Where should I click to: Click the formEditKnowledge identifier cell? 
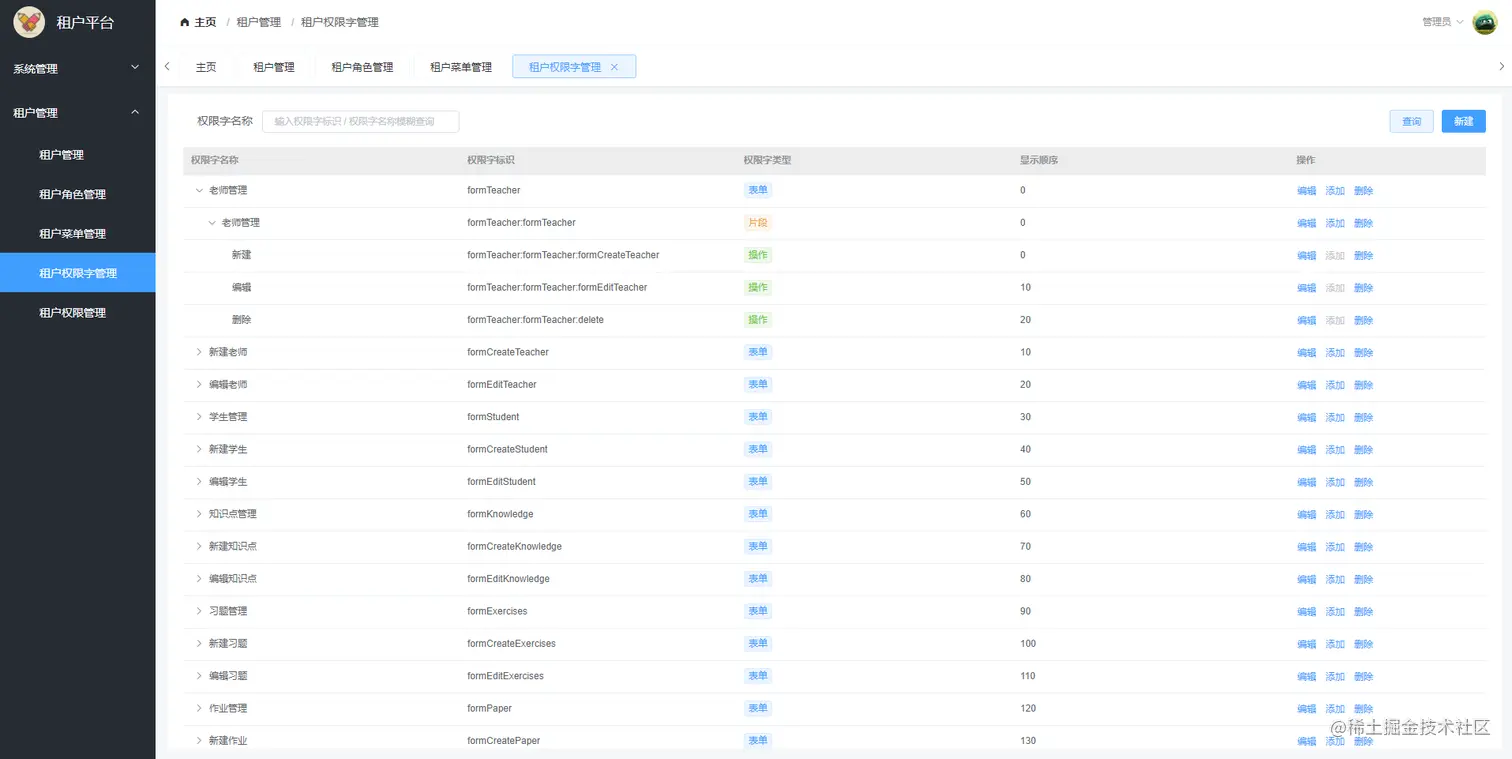(x=508, y=579)
